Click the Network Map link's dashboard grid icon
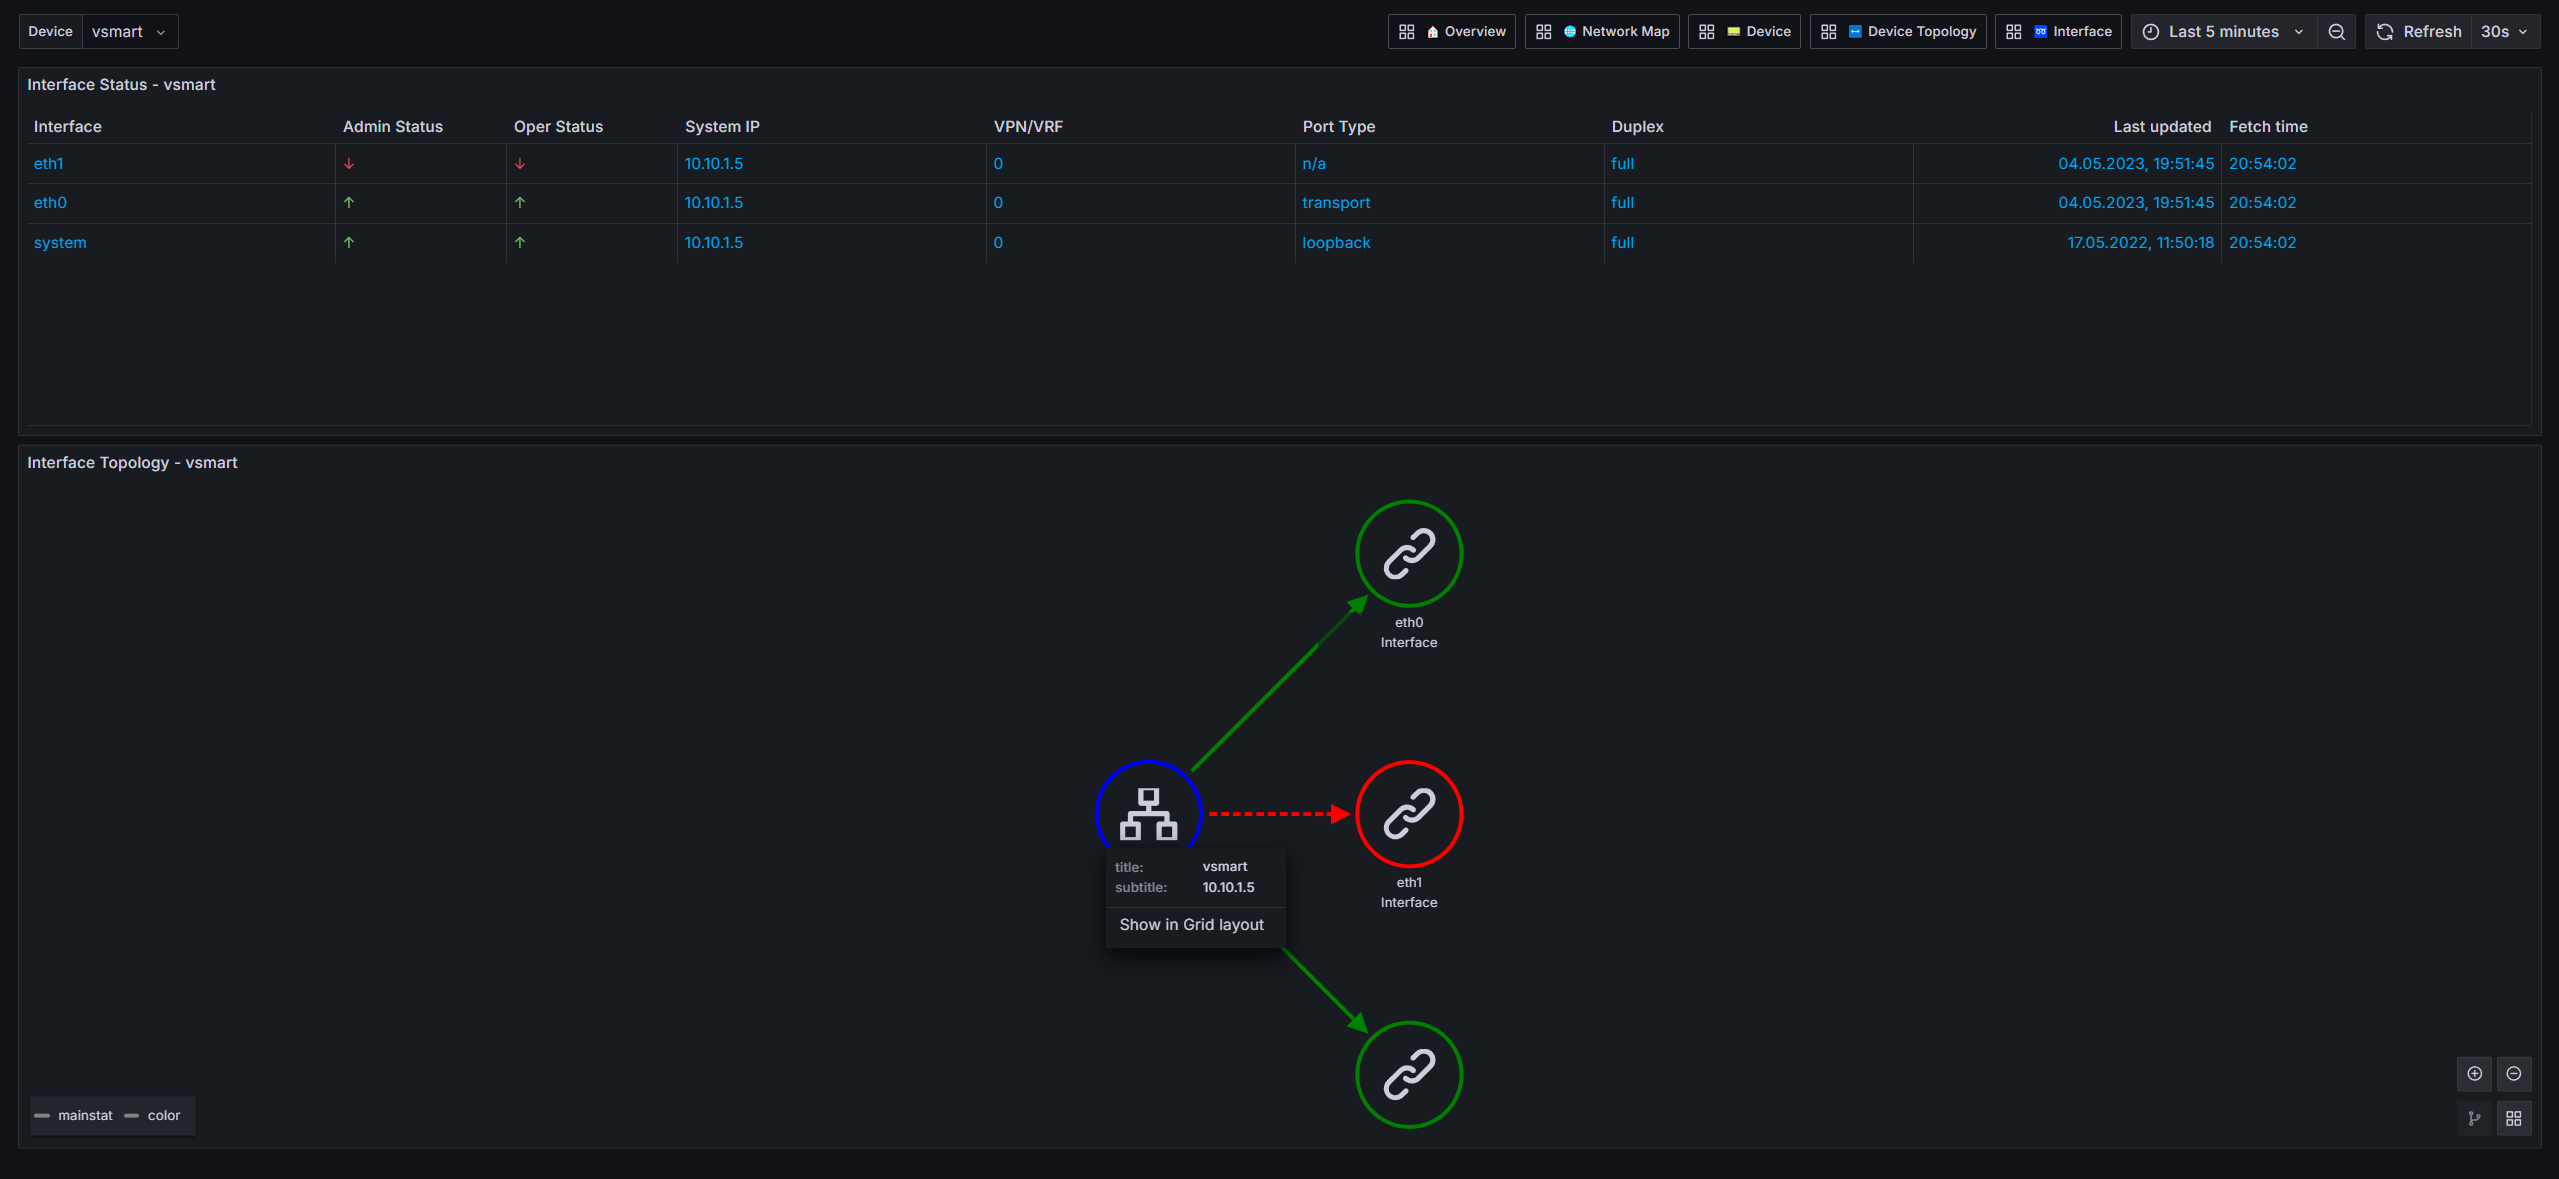 coord(1544,32)
